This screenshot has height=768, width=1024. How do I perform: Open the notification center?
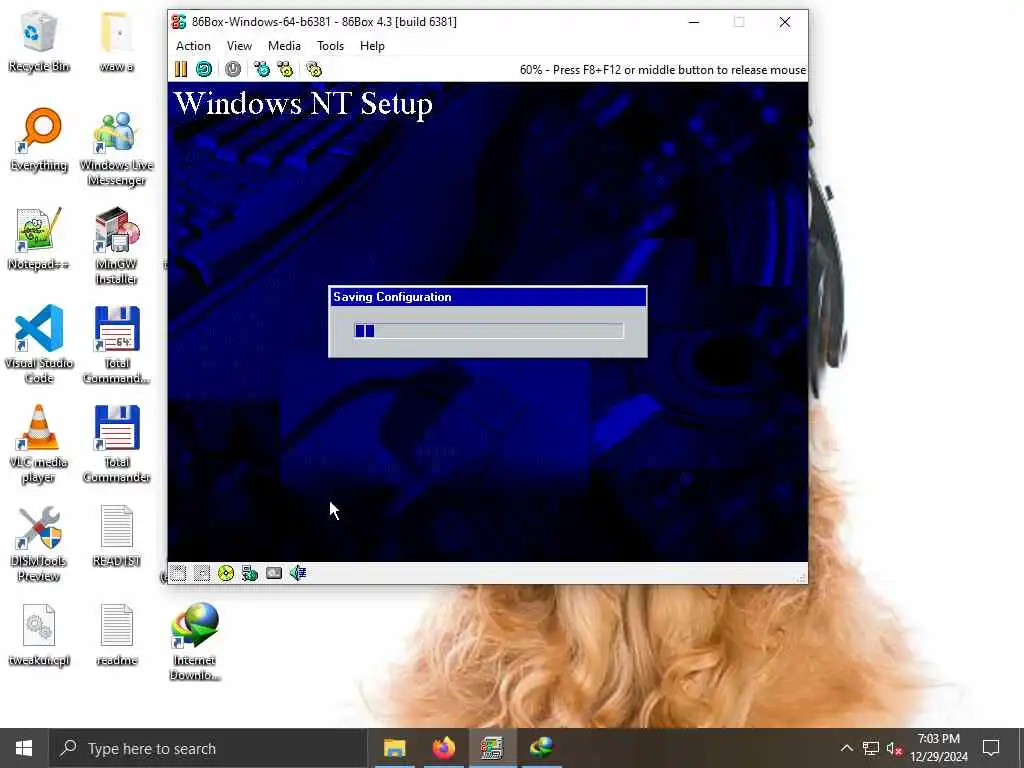pos(991,748)
